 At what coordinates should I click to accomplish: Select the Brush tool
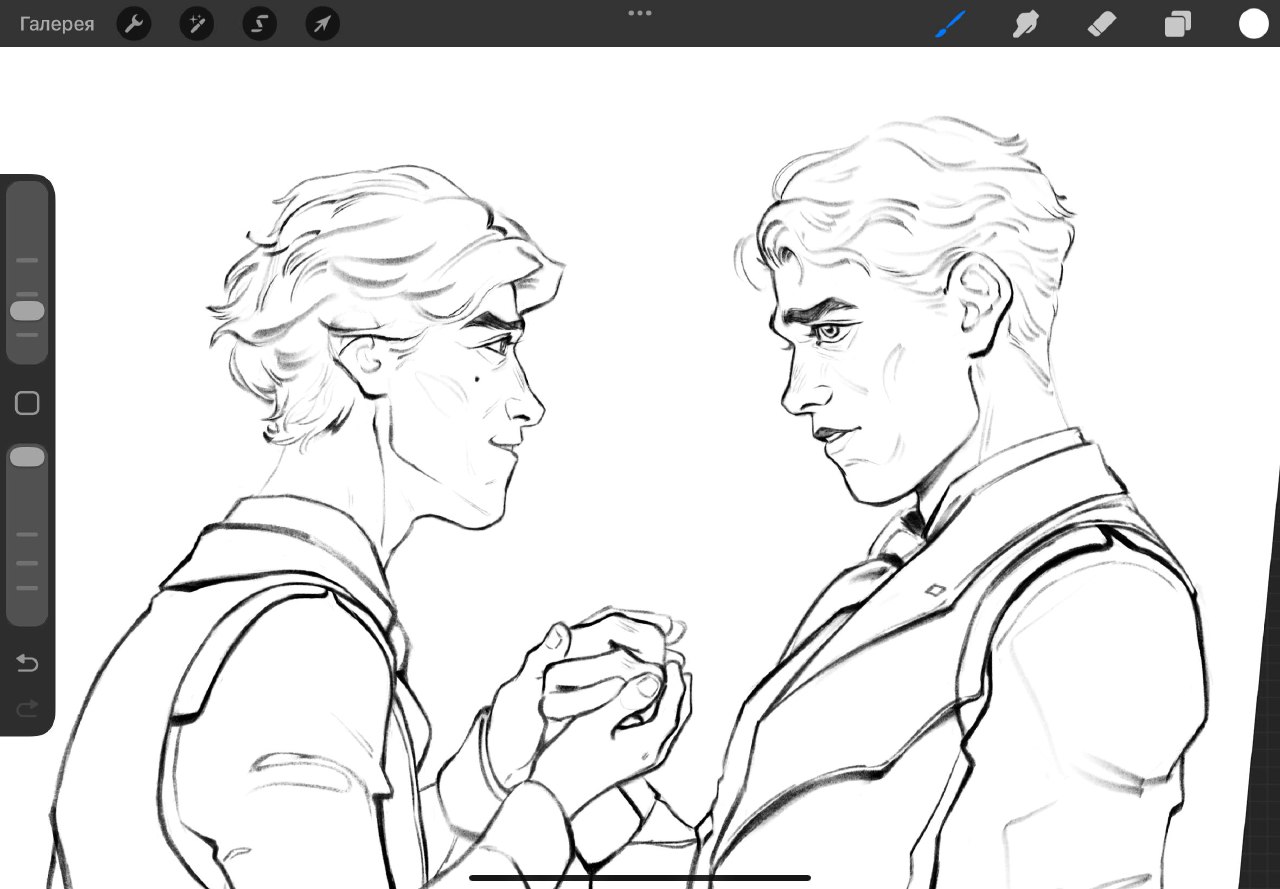[950, 24]
